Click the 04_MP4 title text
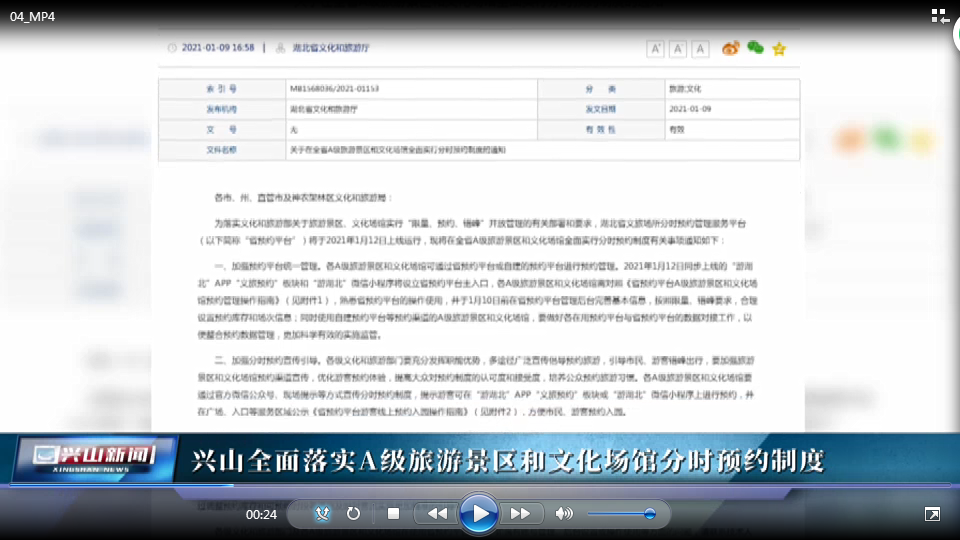Screen dimensions: 960x540 (x=33, y=17)
